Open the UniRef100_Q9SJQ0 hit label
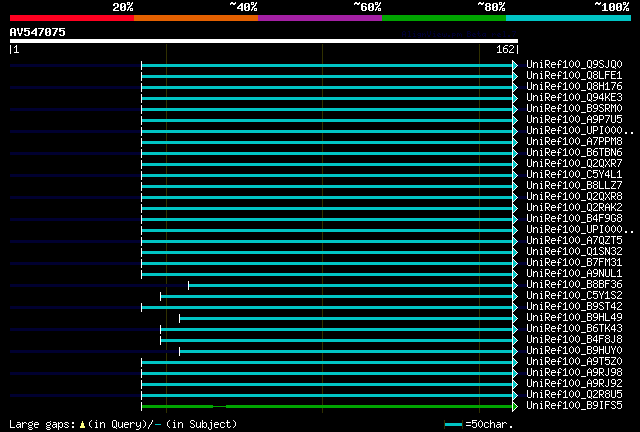This screenshot has height=432, width=640. pos(574,65)
